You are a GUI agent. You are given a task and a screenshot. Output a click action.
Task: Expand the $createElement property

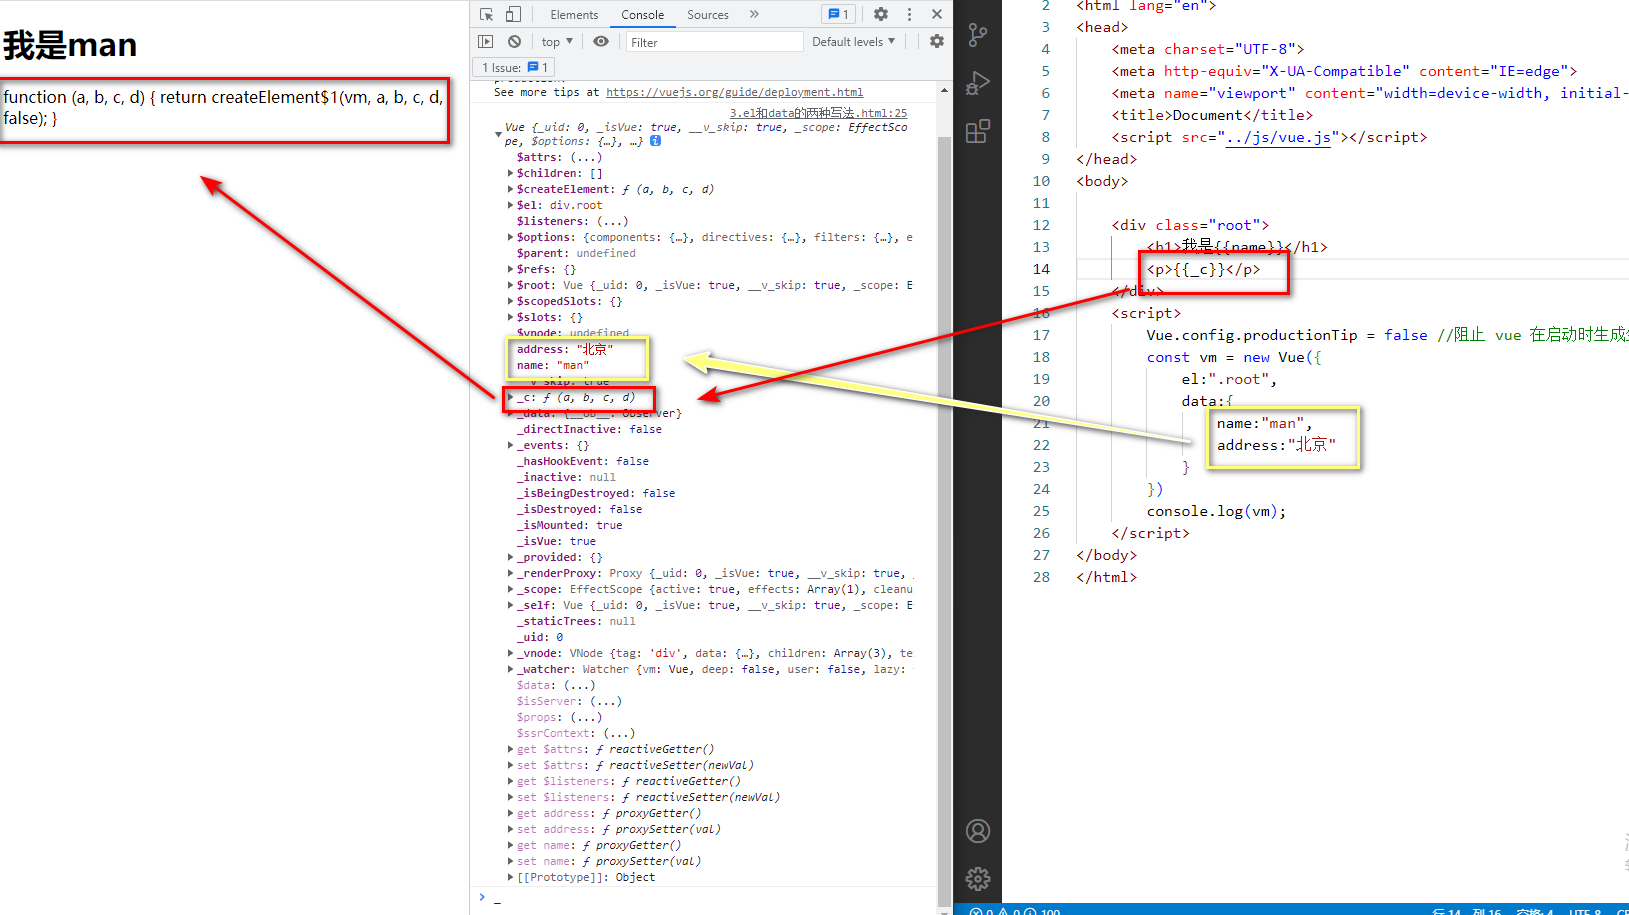(511, 189)
